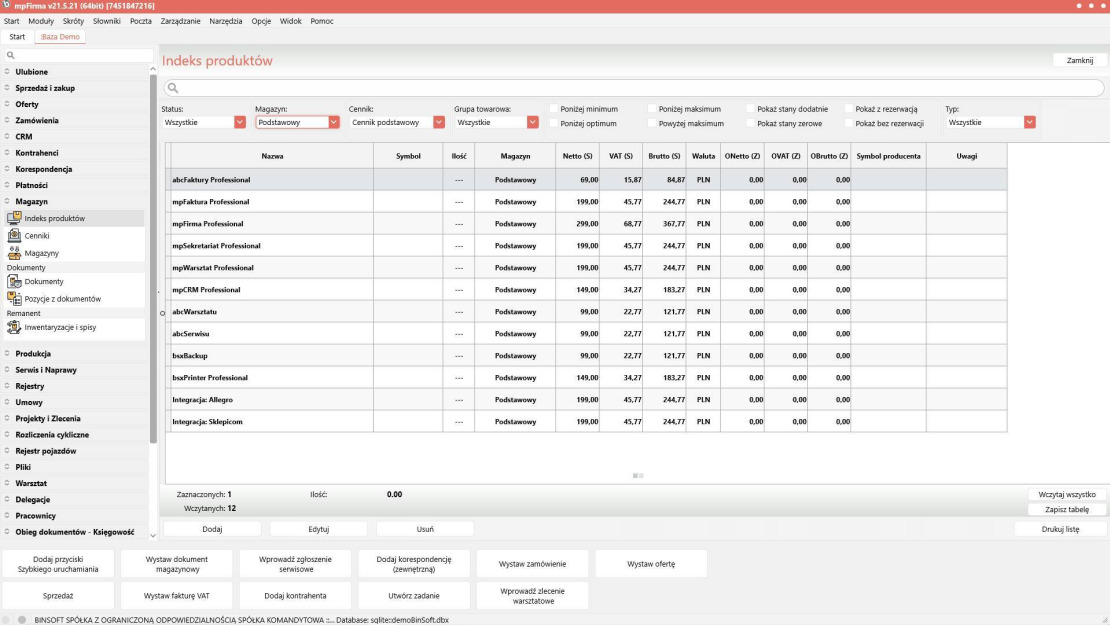1110x625 pixels.
Task: Click Dodaj kontrahenta shortcut button
Action: coord(295,596)
